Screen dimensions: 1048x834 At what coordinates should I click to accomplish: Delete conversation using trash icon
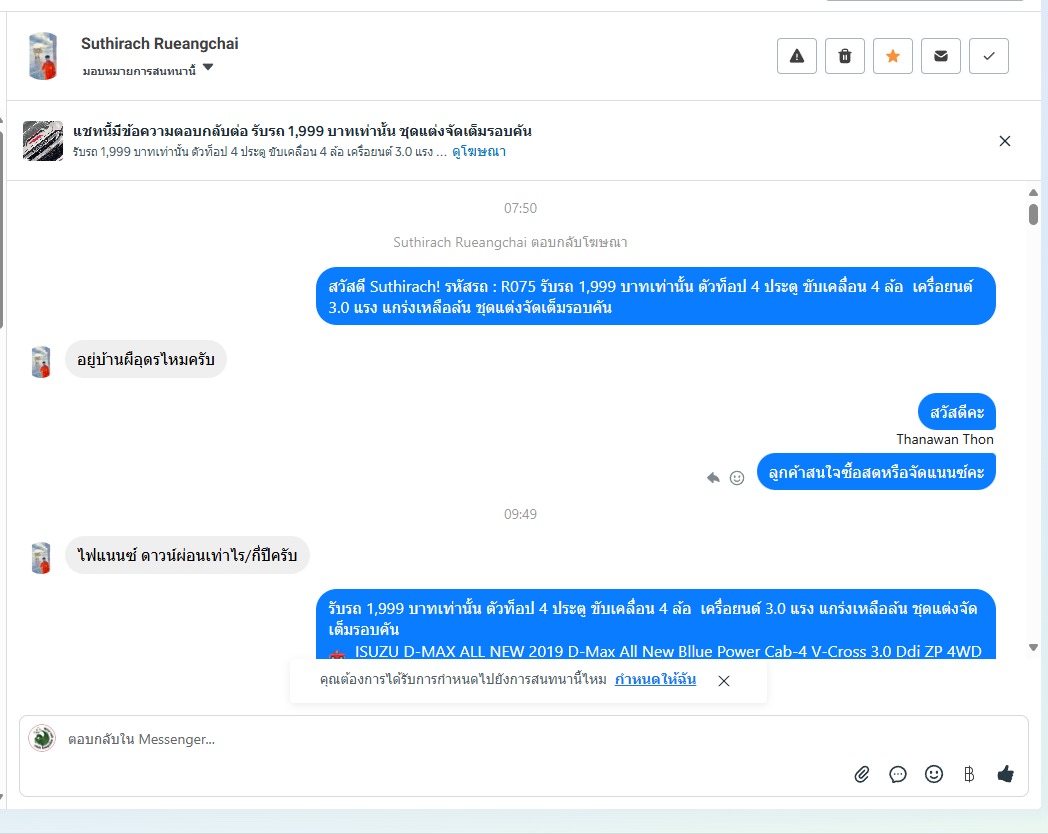point(845,56)
